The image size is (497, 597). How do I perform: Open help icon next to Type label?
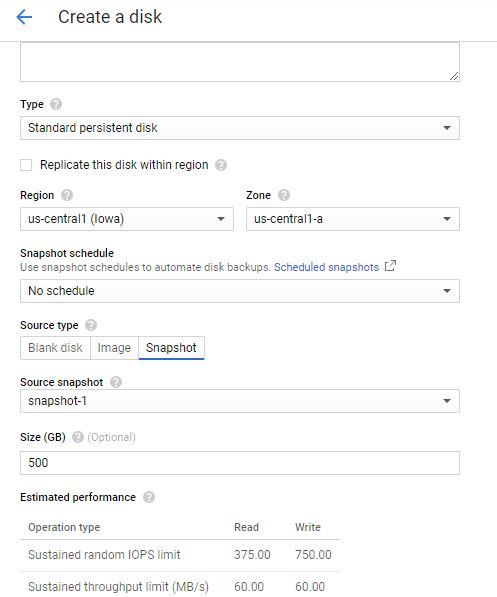[x=56, y=104]
